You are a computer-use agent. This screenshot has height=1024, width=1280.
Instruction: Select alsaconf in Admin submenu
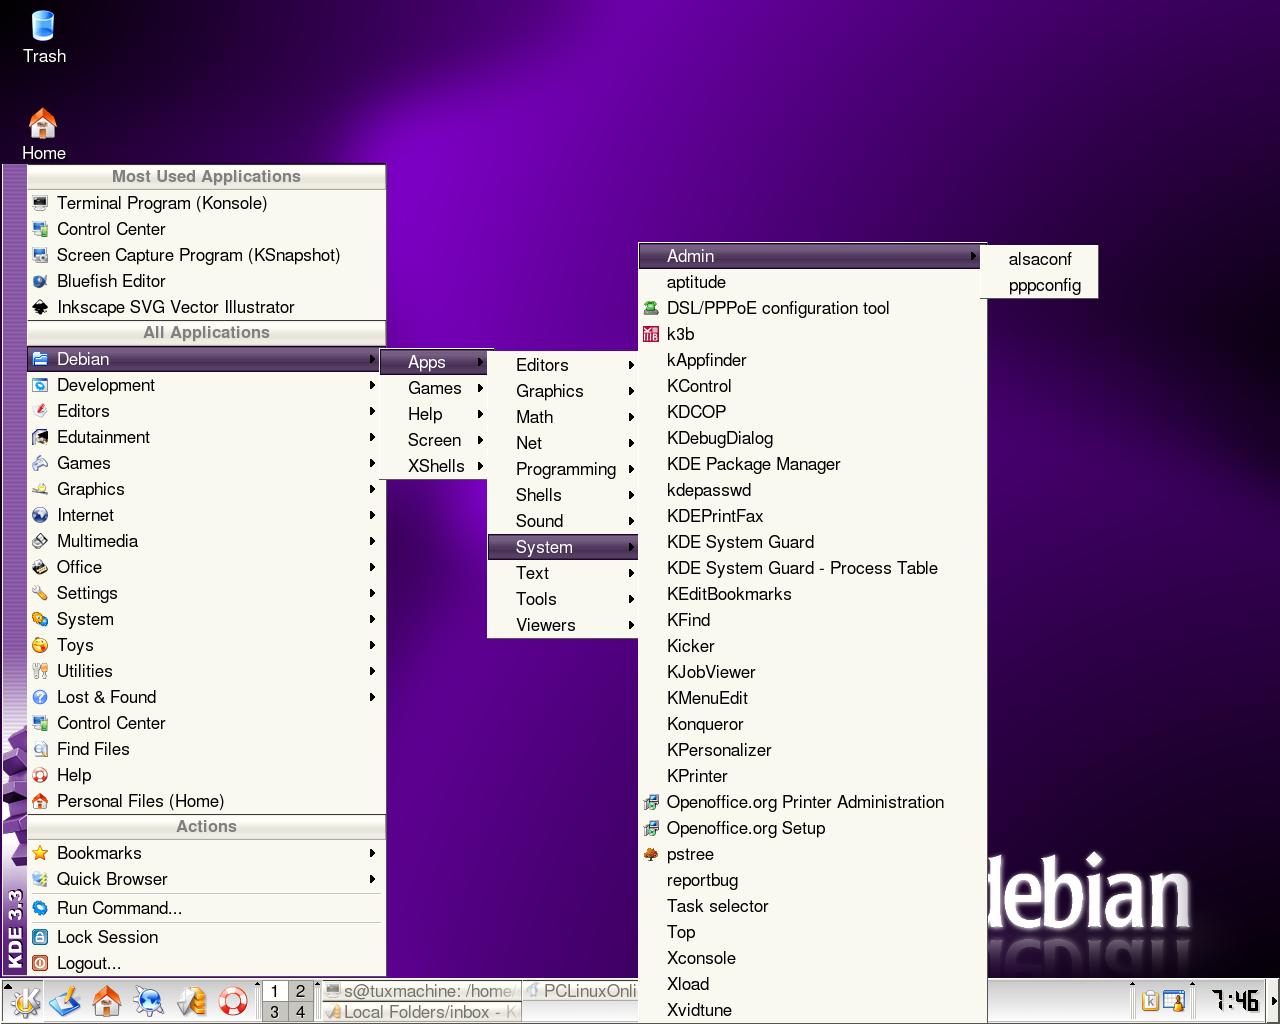coord(1040,259)
